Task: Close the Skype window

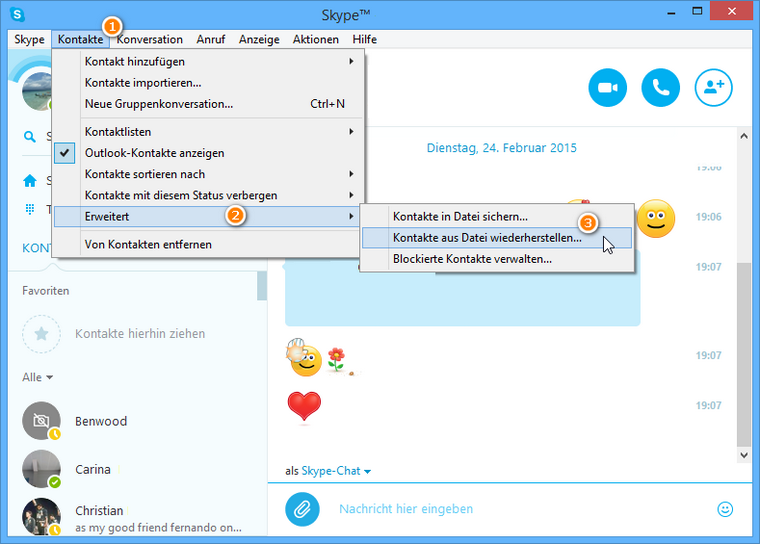Action: point(731,11)
